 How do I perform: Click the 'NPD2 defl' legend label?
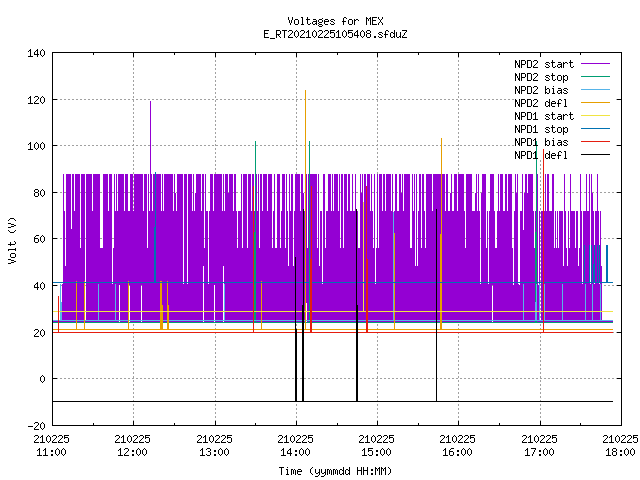tap(541, 103)
